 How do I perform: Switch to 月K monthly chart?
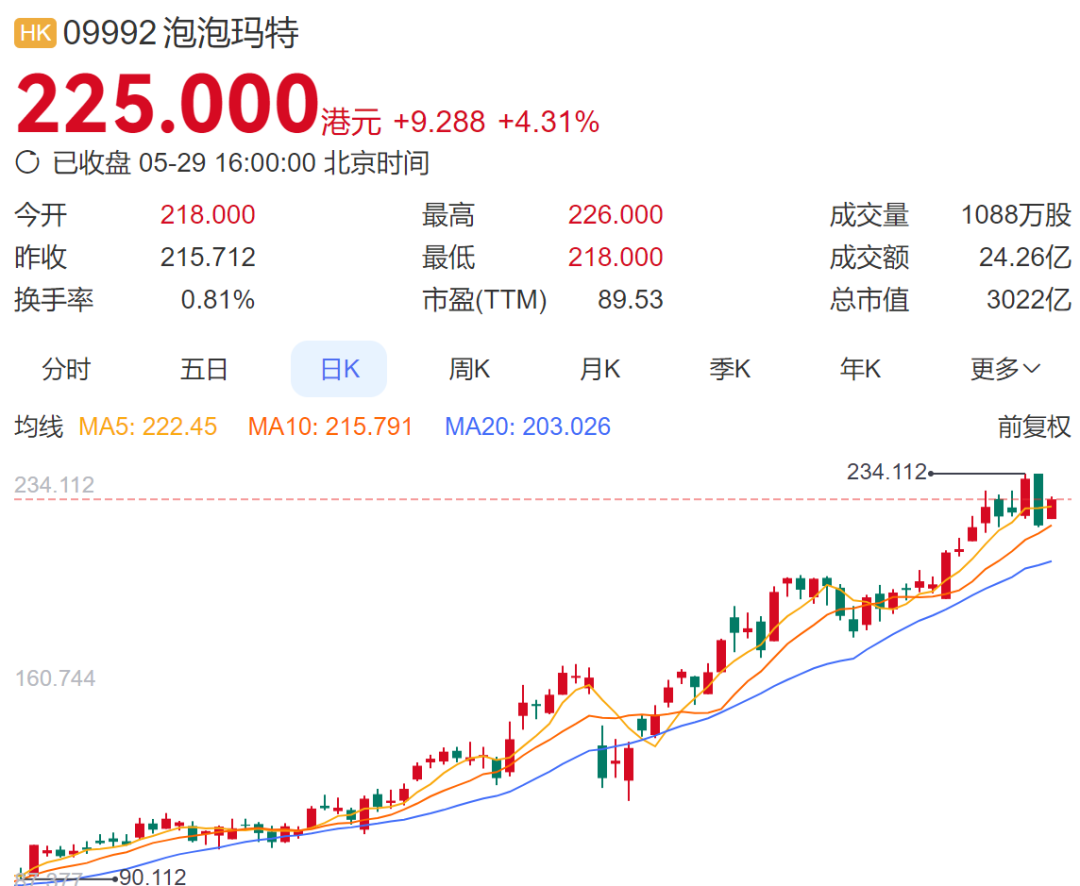(600, 369)
